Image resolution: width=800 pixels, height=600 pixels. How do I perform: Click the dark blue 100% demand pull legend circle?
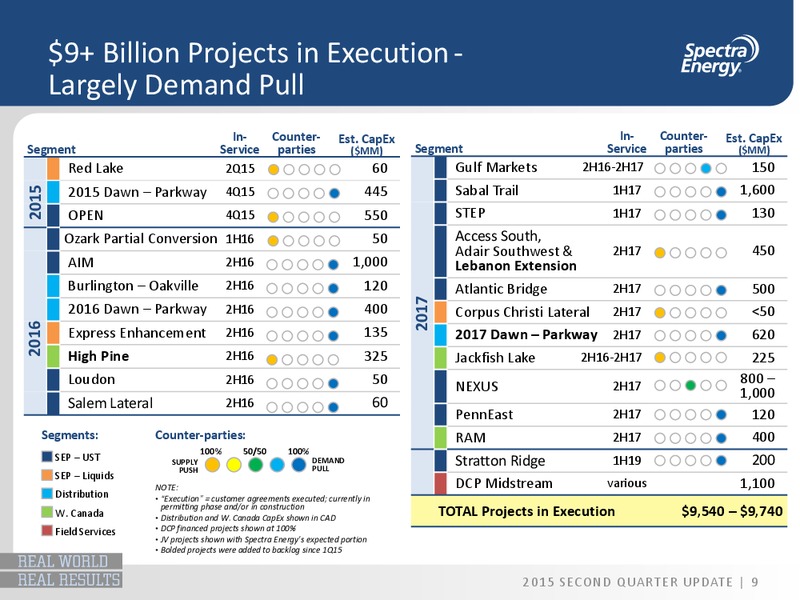coord(298,465)
